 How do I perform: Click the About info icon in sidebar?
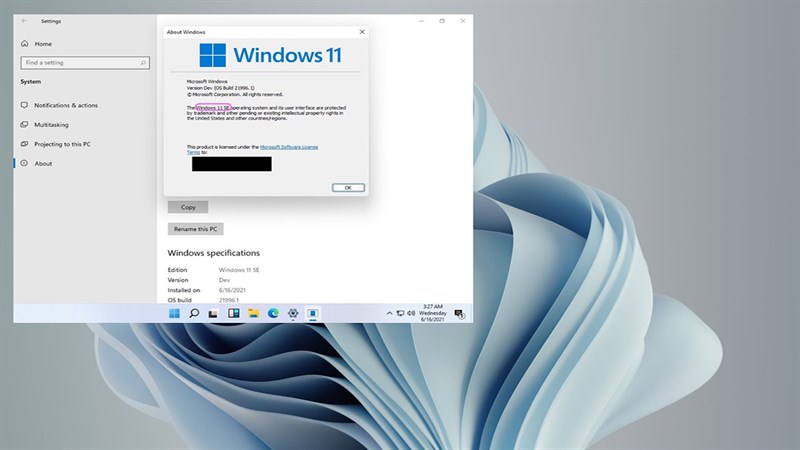24,163
